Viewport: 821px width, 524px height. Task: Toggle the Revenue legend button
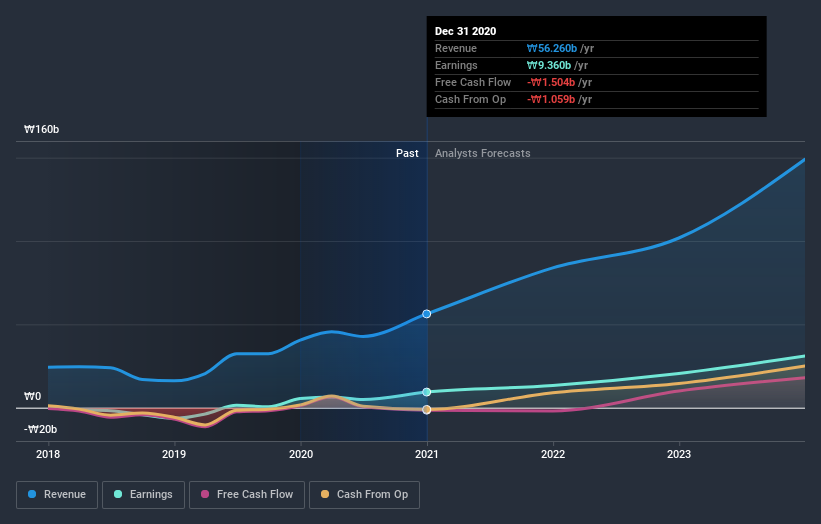[57, 495]
